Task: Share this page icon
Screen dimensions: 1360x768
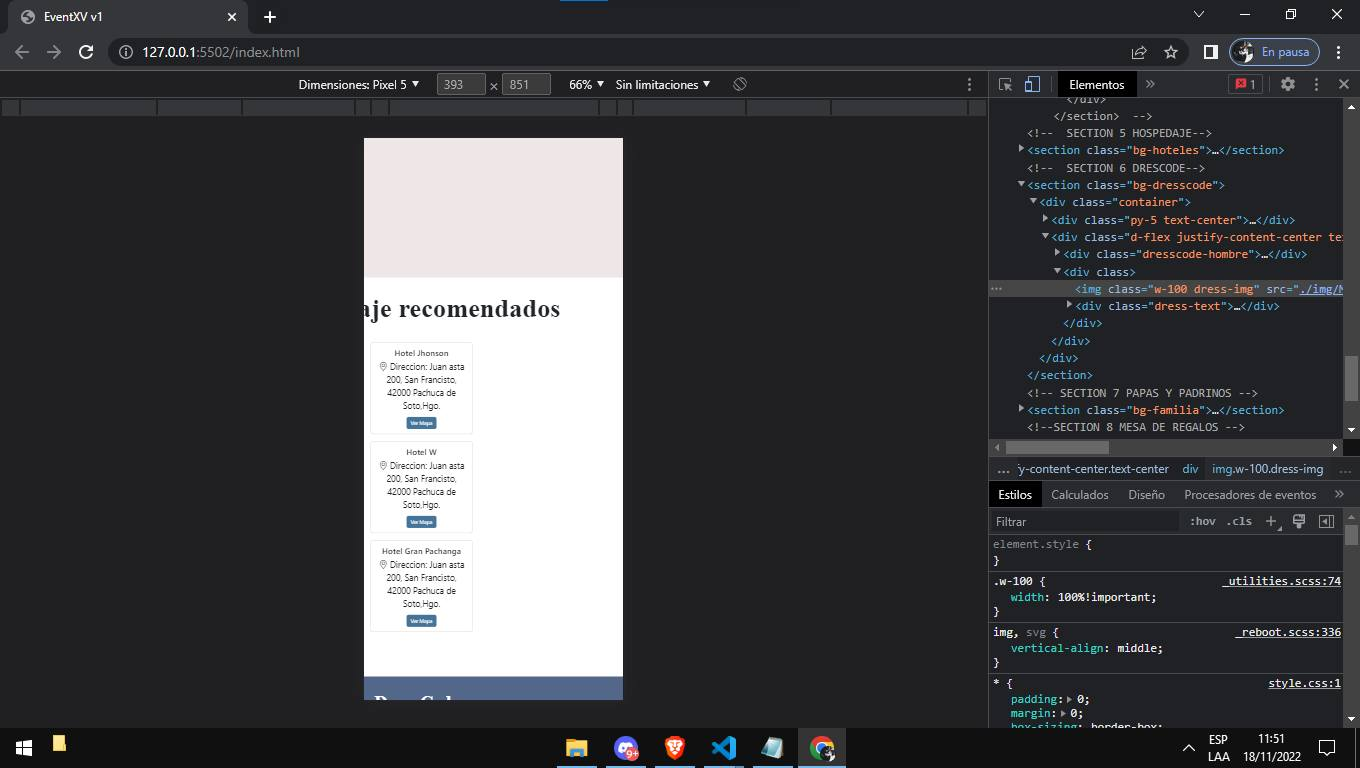Action: (x=1139, y=52)
